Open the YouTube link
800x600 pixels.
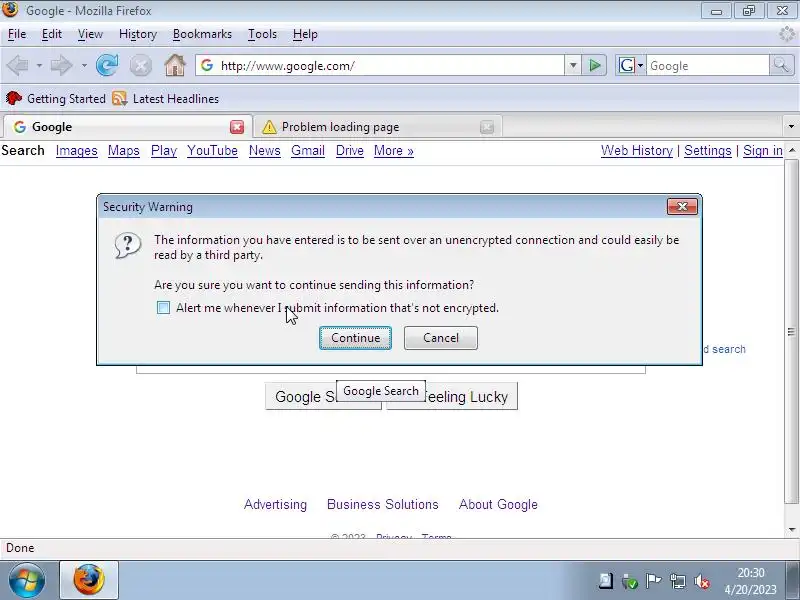(212, 151)
